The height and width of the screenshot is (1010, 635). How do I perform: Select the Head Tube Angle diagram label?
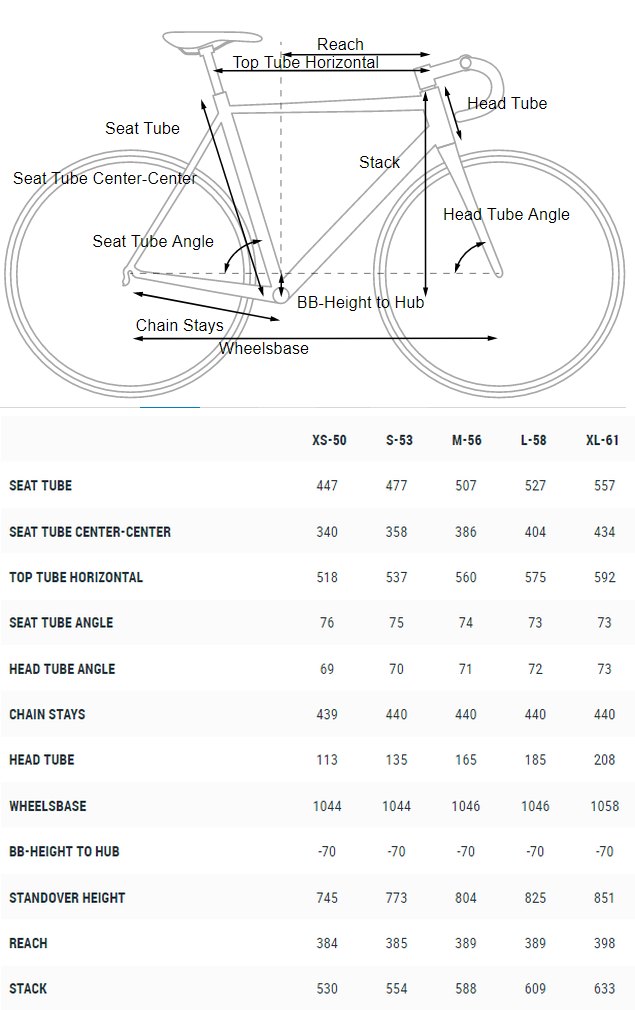506,214
